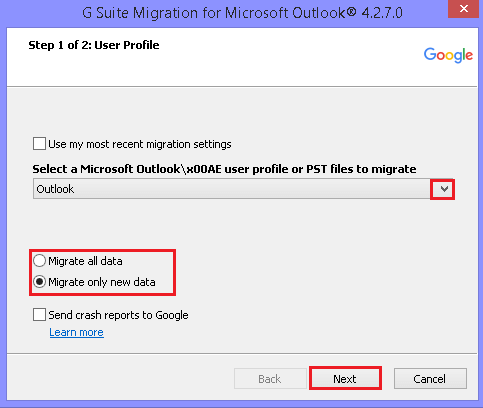Click the Google logo
Viewport: 483px width, 408px height.
pyautogui.click(x=448, y=55)
